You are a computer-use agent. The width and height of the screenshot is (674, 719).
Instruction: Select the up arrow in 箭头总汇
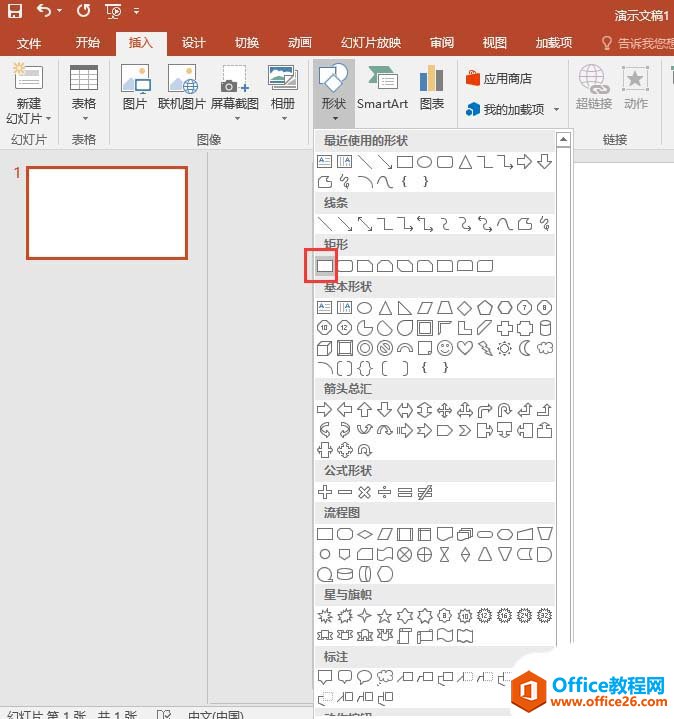(365, 409)
